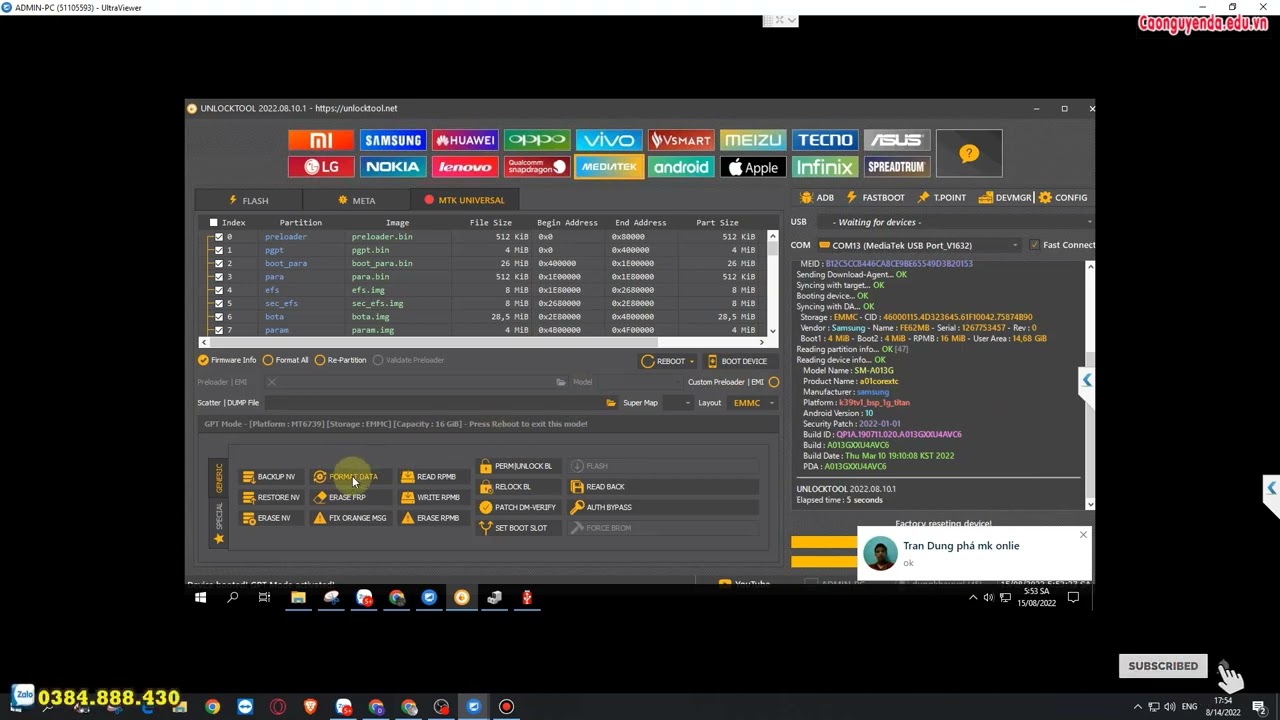Click the partition table vertical scrollbar
This screenshot has height=720, width=1280.
pos(772,283)
